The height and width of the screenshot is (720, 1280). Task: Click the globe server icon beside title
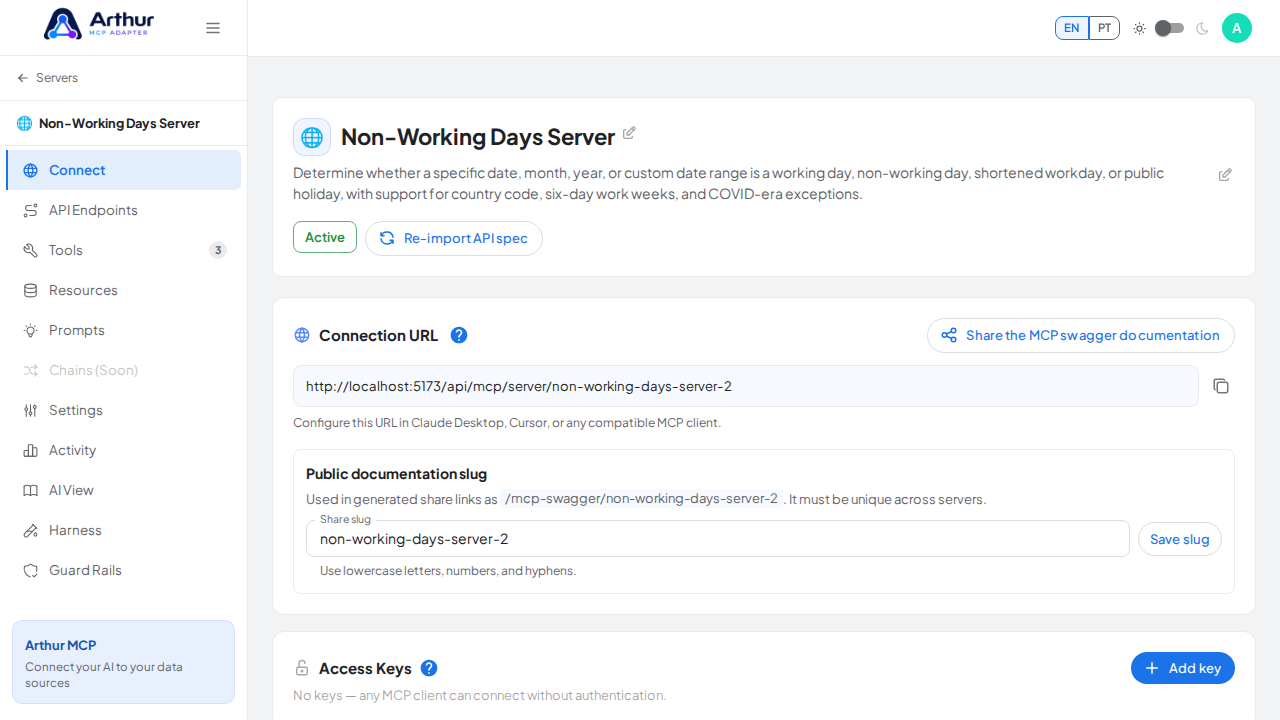(x=312, y=137)
